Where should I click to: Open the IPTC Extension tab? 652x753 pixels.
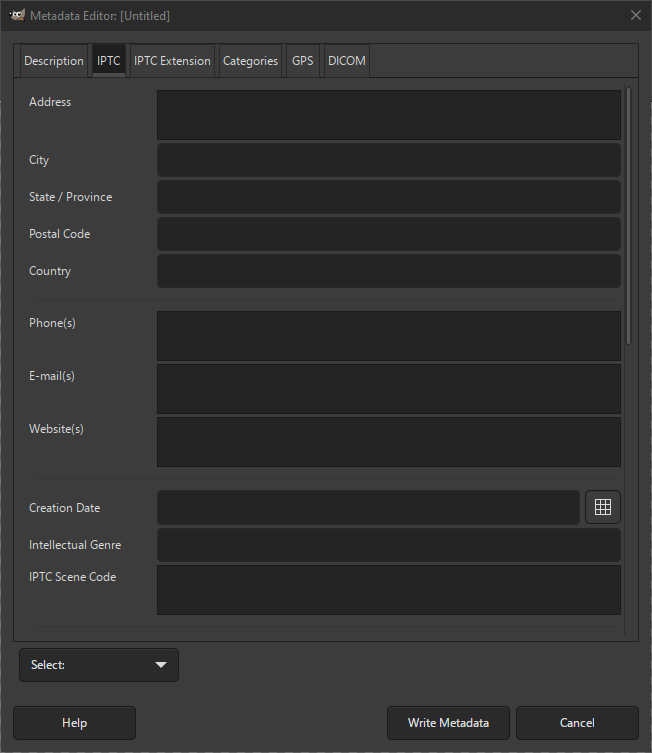pos(172,61)
